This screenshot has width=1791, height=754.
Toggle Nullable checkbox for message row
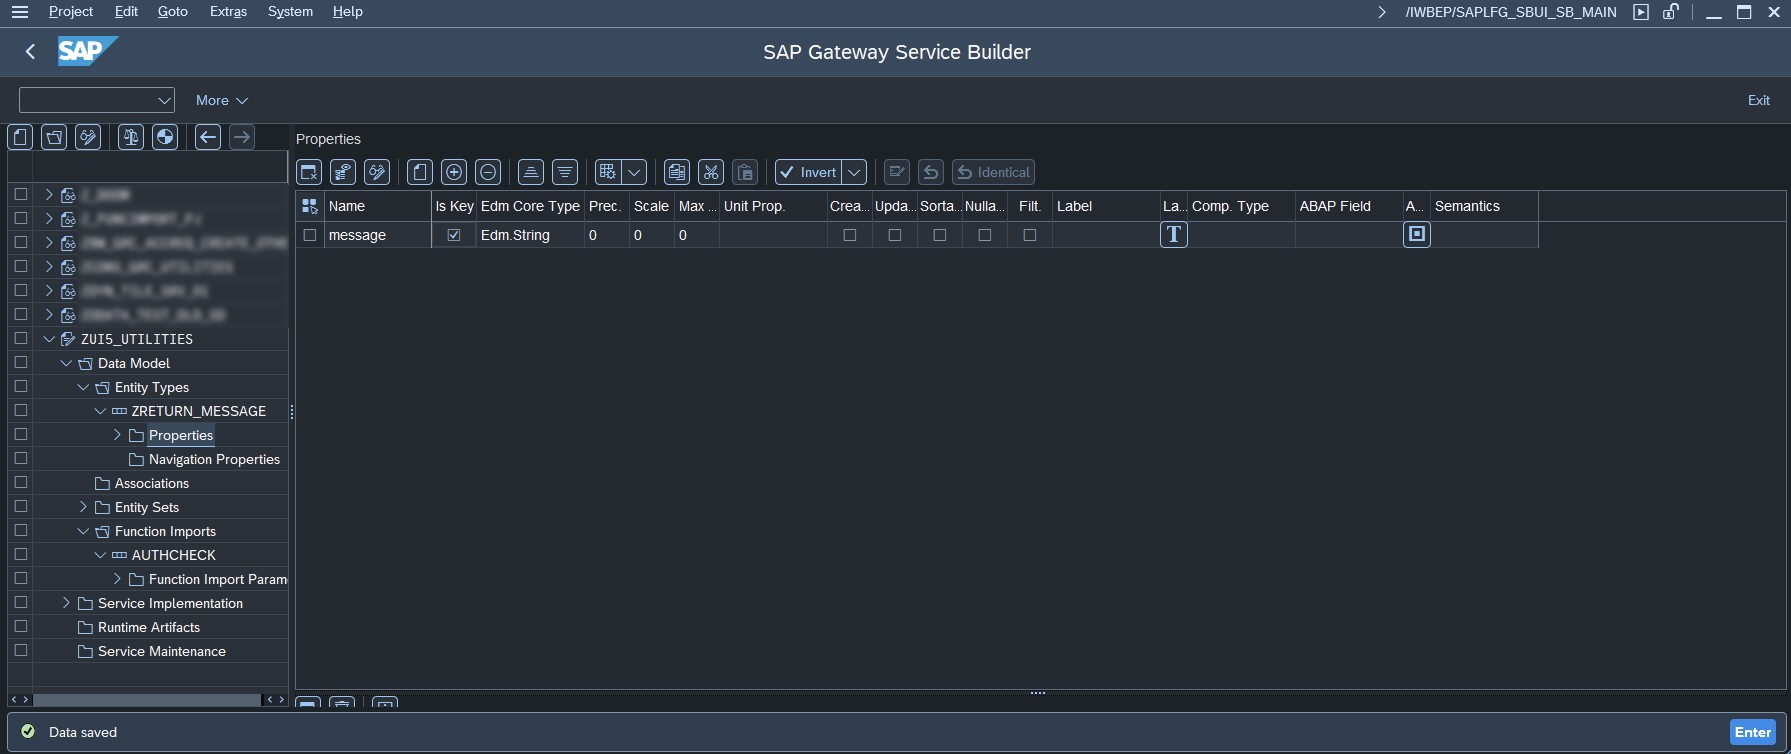click(985, 235)
